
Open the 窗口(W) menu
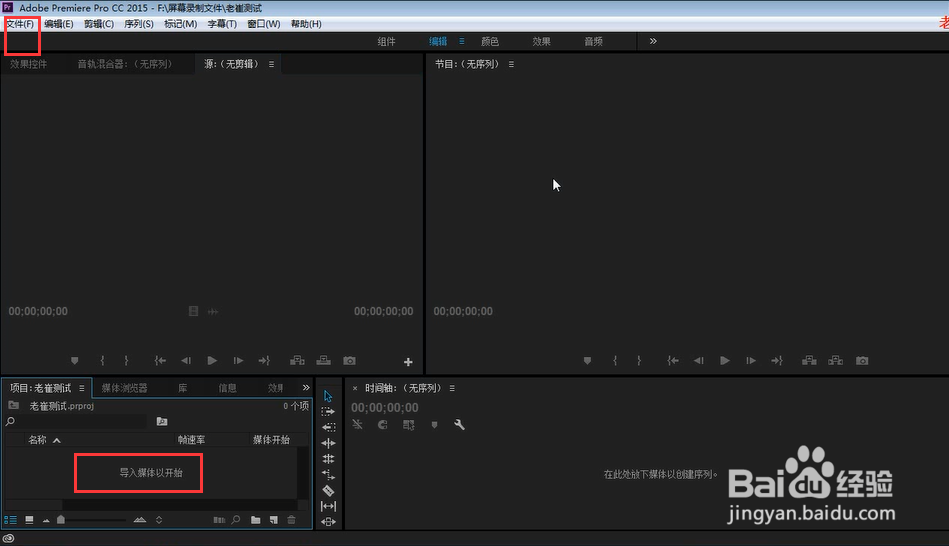(263, 24)
